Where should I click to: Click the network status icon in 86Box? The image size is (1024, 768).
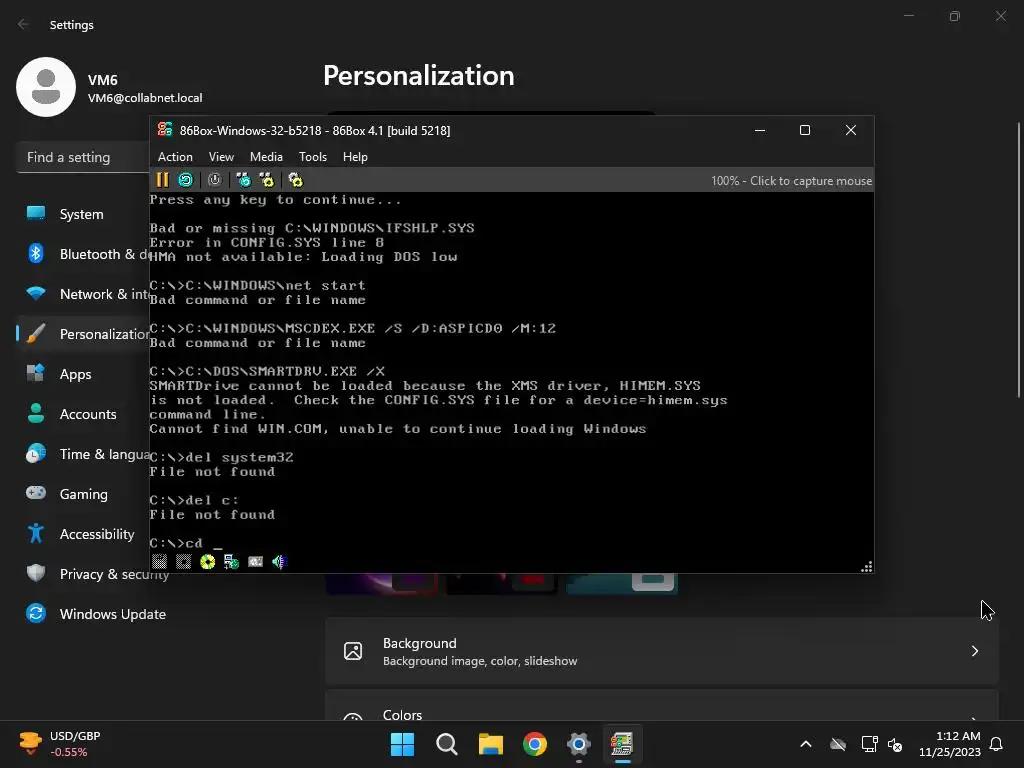(x=231, y=562)
